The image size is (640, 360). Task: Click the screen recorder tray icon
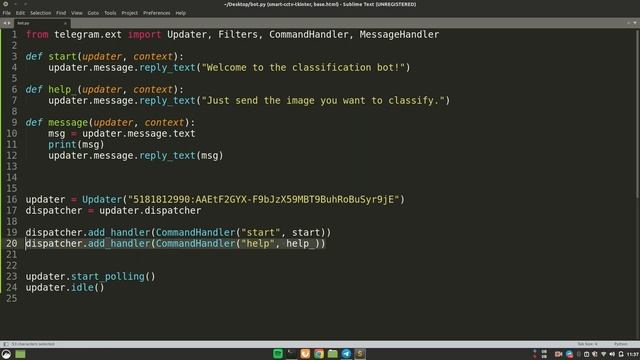pos(558,354)
